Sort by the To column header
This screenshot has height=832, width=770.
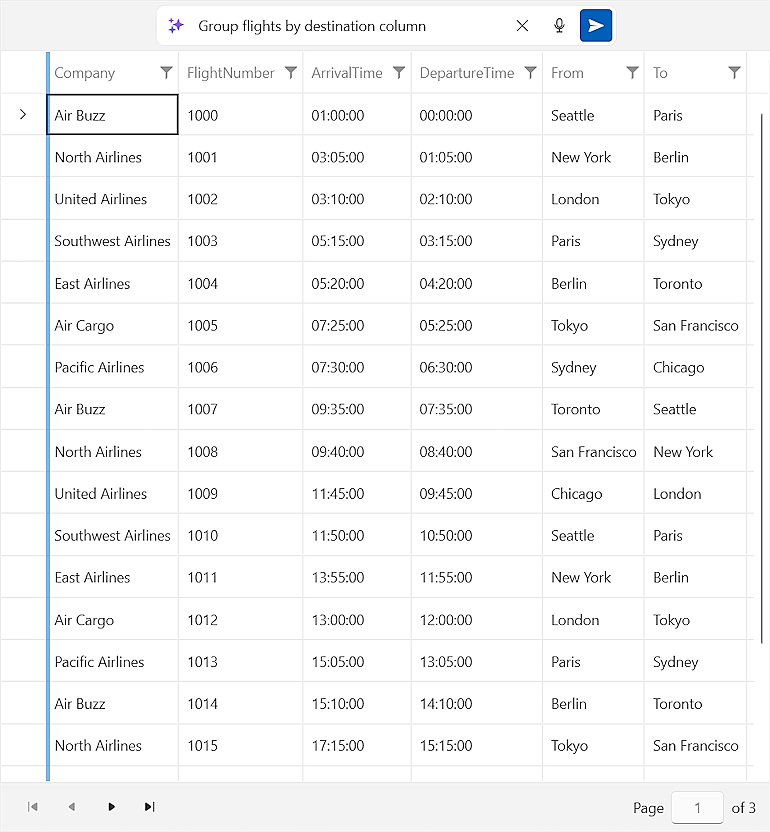660,73
